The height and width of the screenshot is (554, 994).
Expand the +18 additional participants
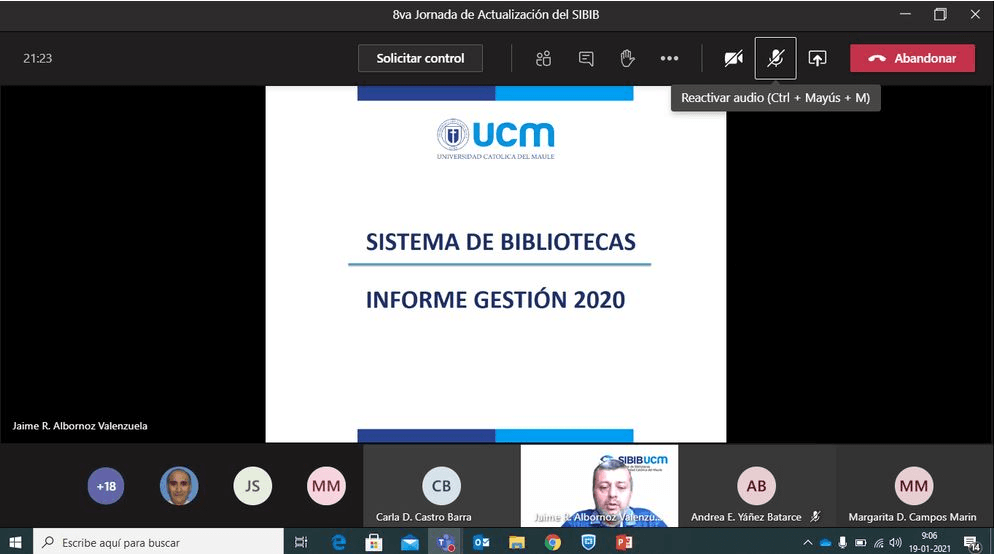click(106, 486)
